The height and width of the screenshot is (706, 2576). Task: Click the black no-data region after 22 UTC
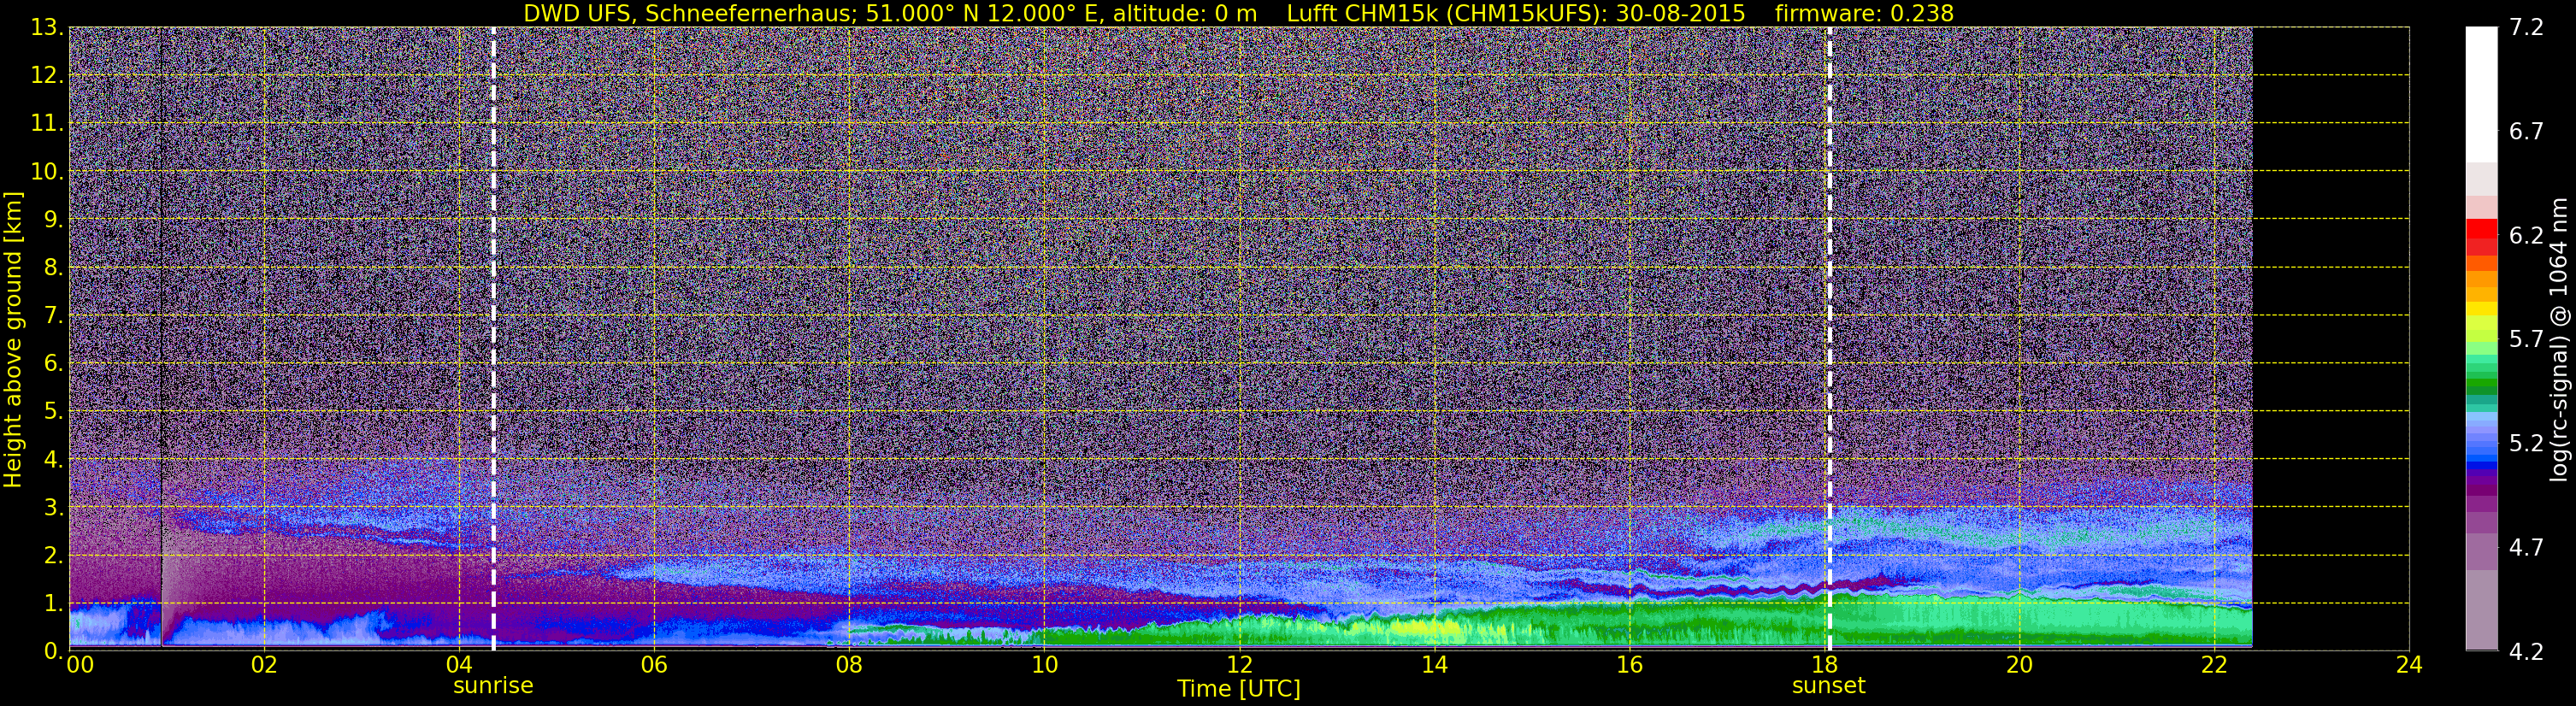click(x=2330, y=339)
